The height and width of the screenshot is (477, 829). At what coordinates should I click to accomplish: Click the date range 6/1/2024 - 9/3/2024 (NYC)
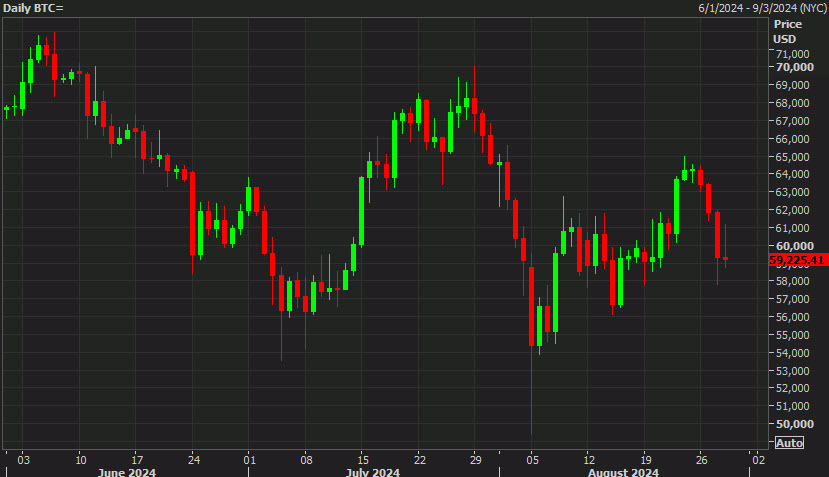pos(762,8)
